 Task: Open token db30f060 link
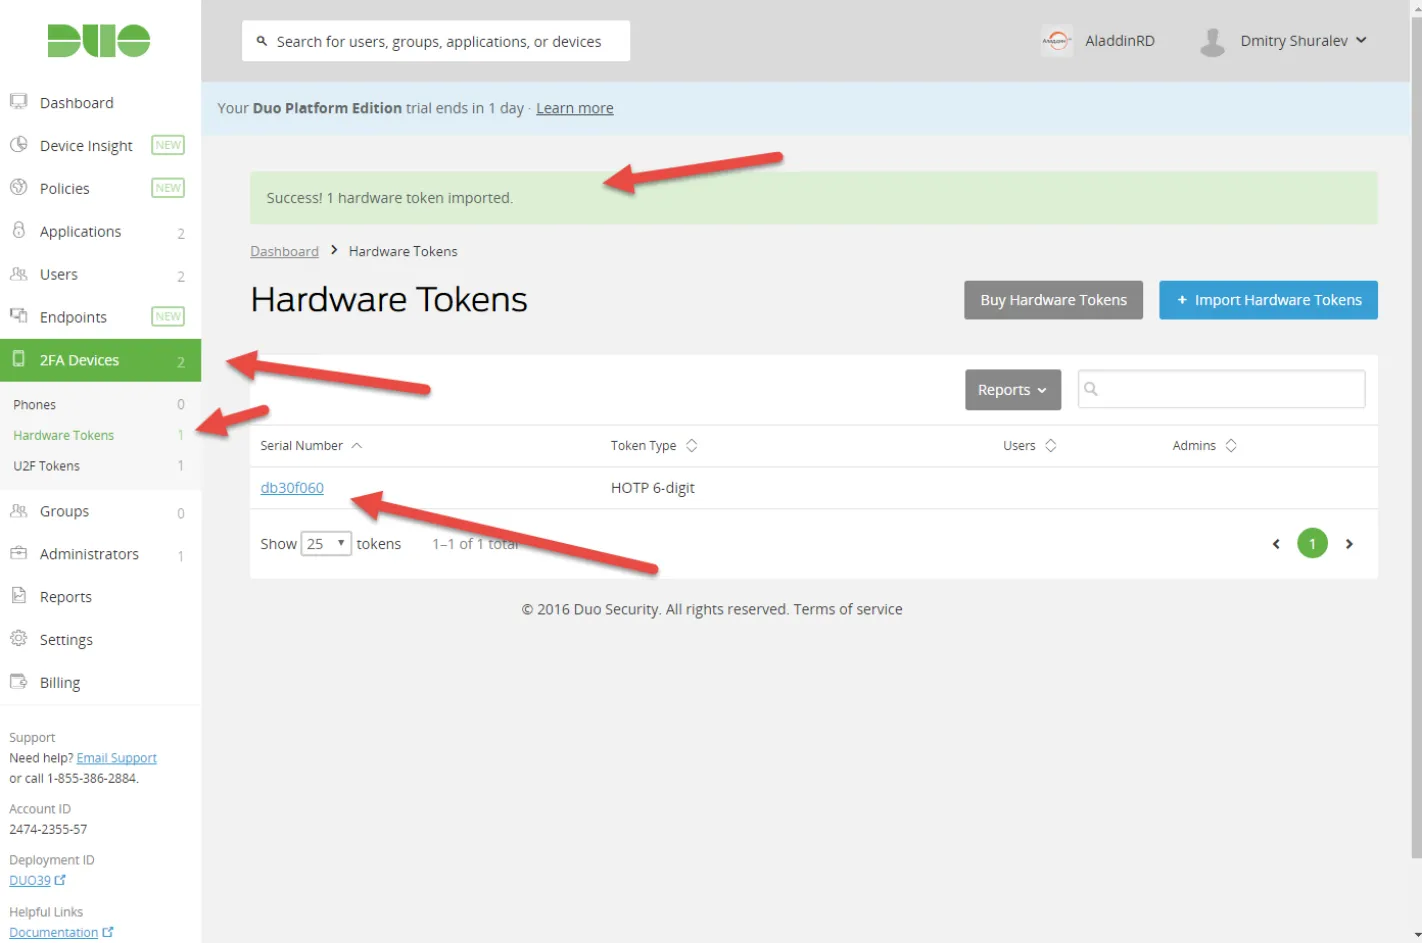(x=292, y=488)
